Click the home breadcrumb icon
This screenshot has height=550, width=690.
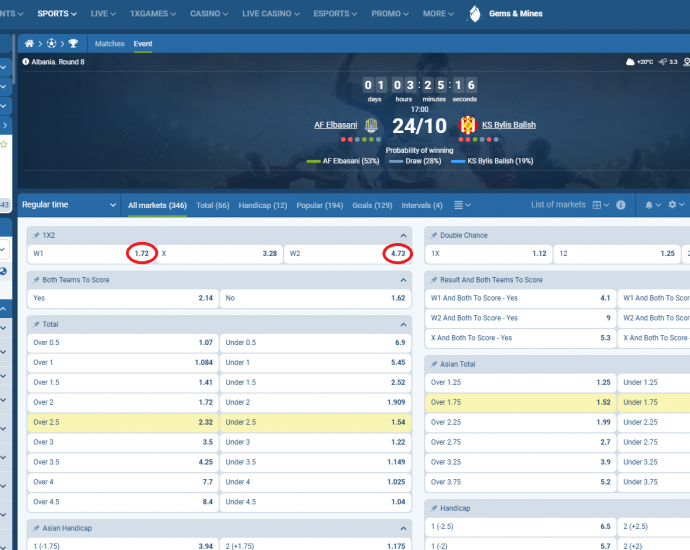[x=29, y=44]
